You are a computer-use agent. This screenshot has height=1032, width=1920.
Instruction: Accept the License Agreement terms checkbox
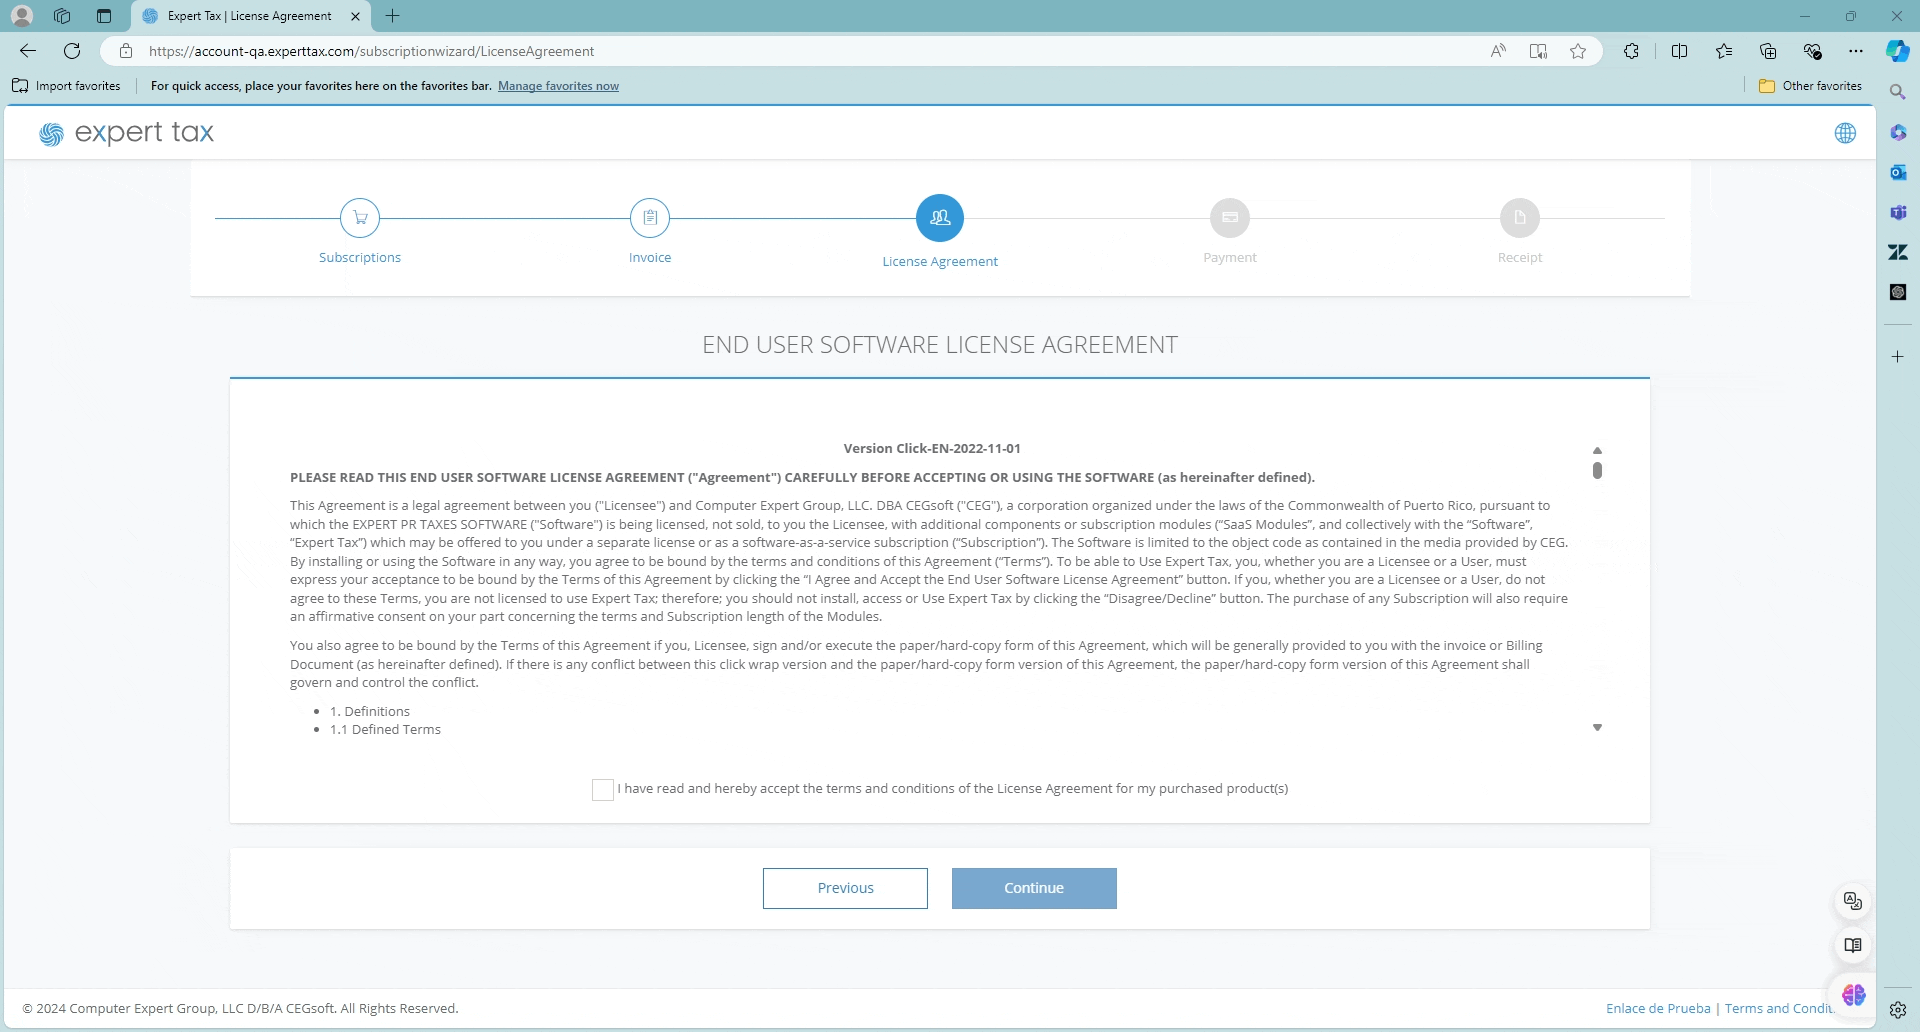[x=603, y=790]
